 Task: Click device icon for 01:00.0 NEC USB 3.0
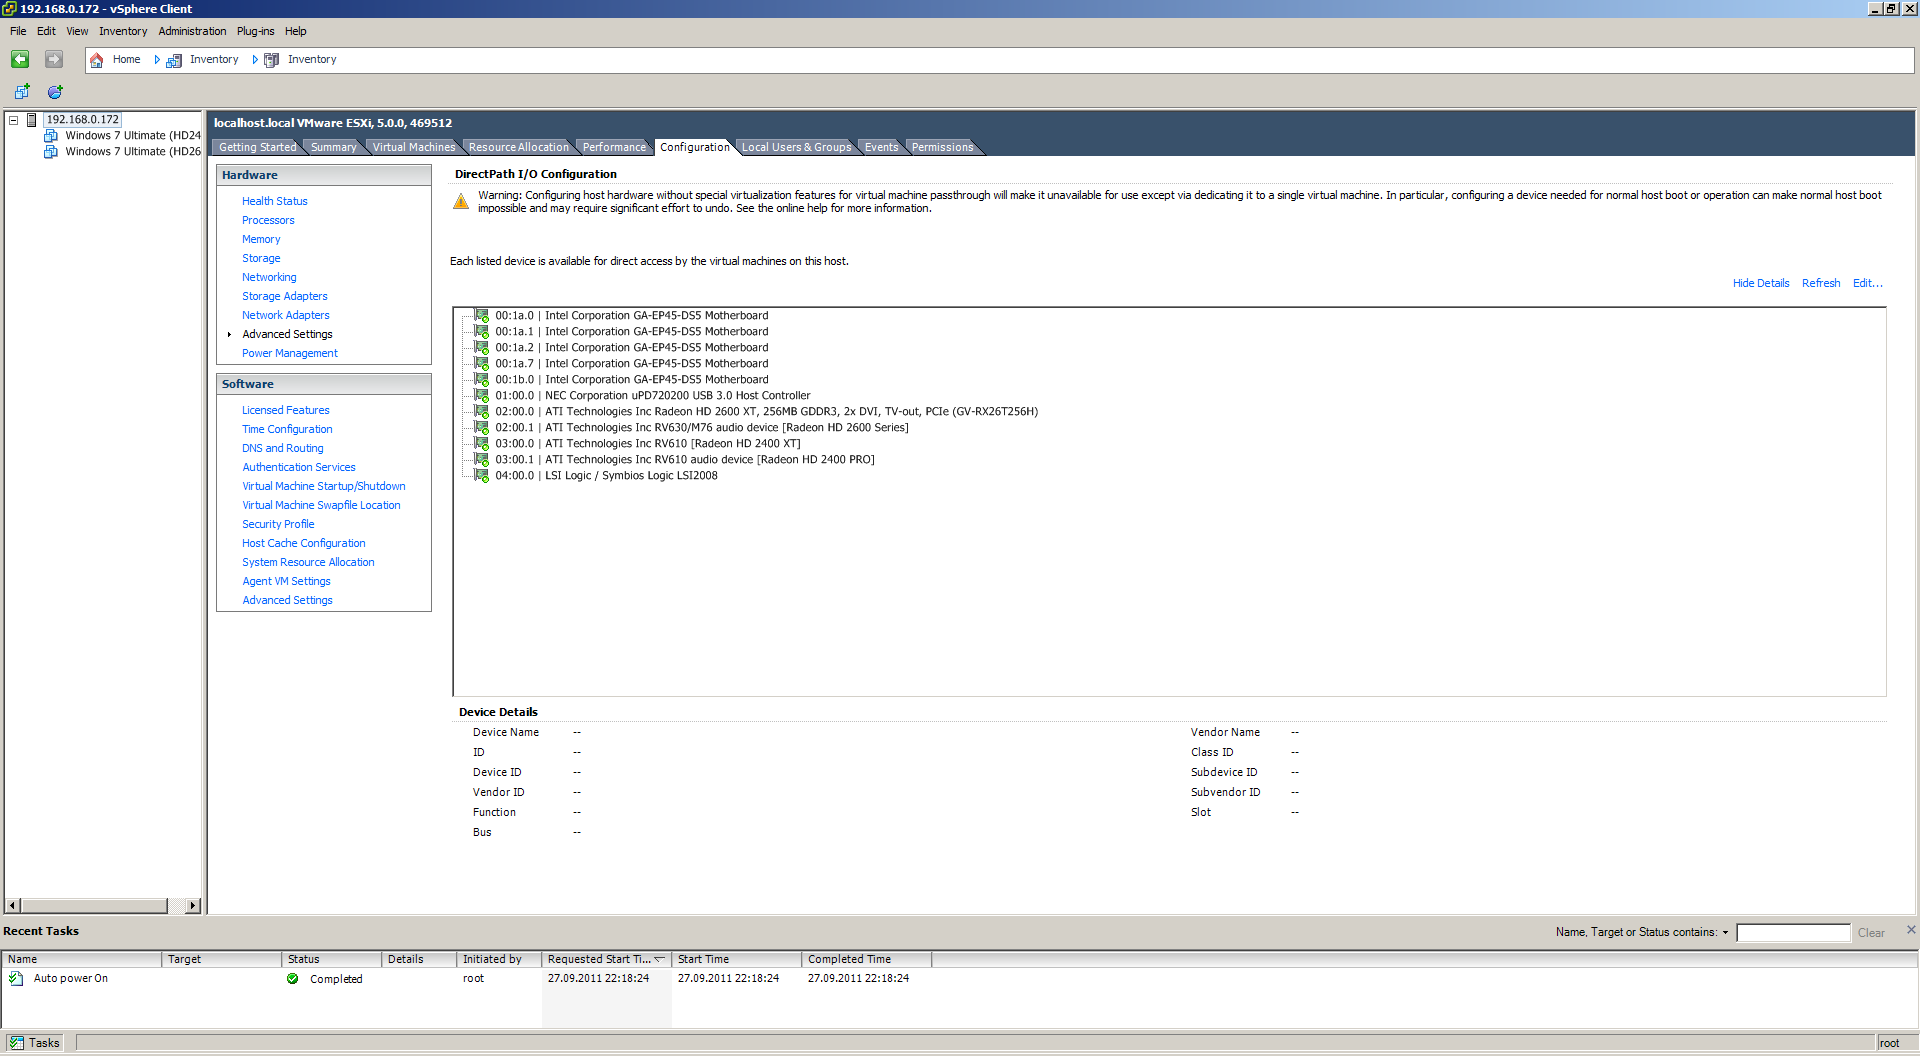(x=482, y=396)
